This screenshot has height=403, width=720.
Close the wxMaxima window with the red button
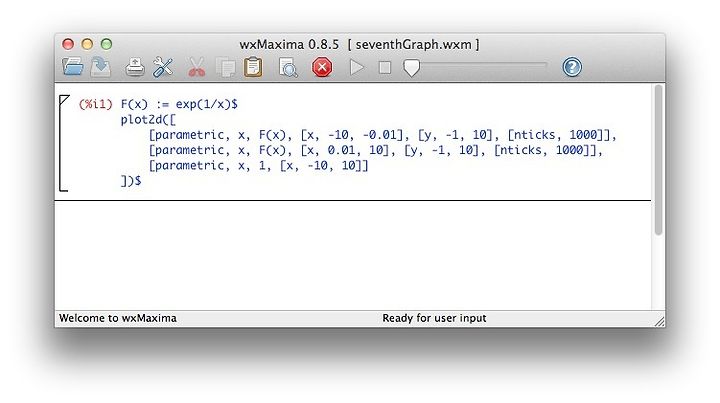[x=68, y=44]
